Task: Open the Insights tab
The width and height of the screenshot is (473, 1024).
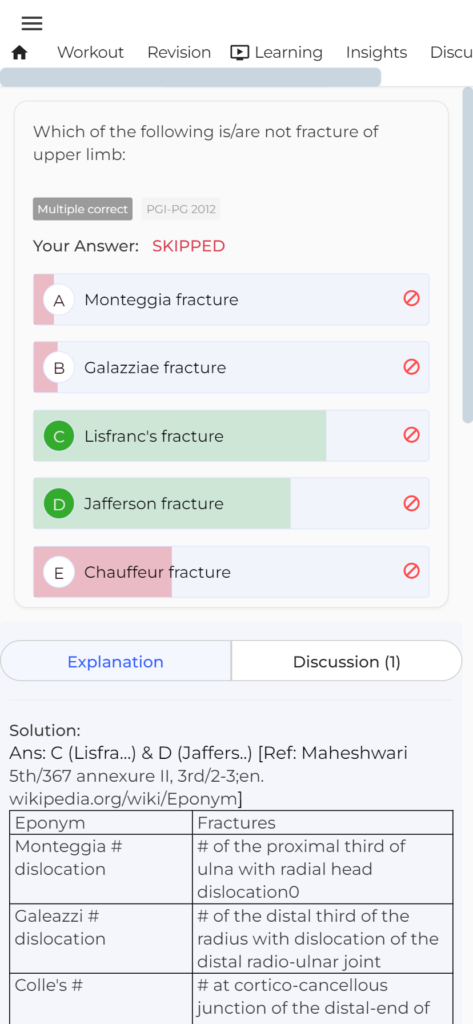Action: 376,52
